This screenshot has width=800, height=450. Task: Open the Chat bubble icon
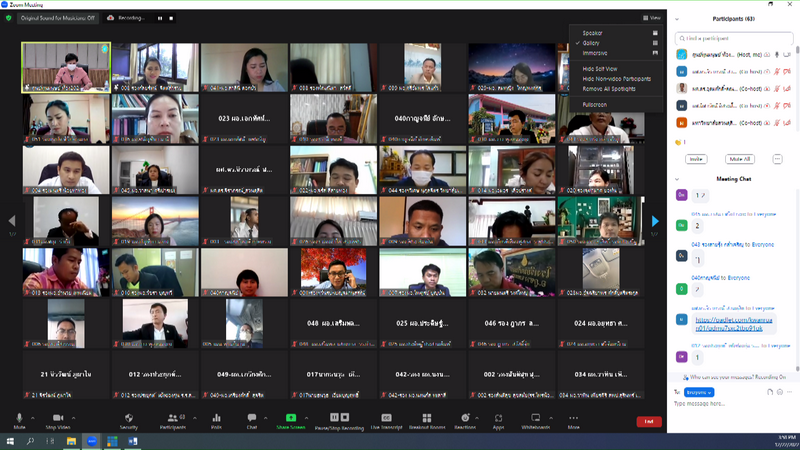coord(252,418)
